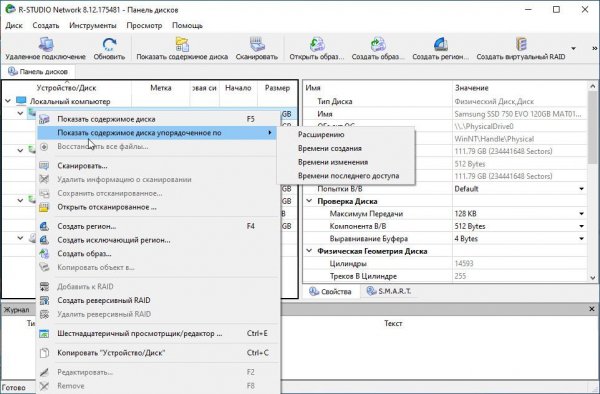Click the Создать образ toolbar icon
The width and height of the screenshot is (600, 394).
(378, 44)
